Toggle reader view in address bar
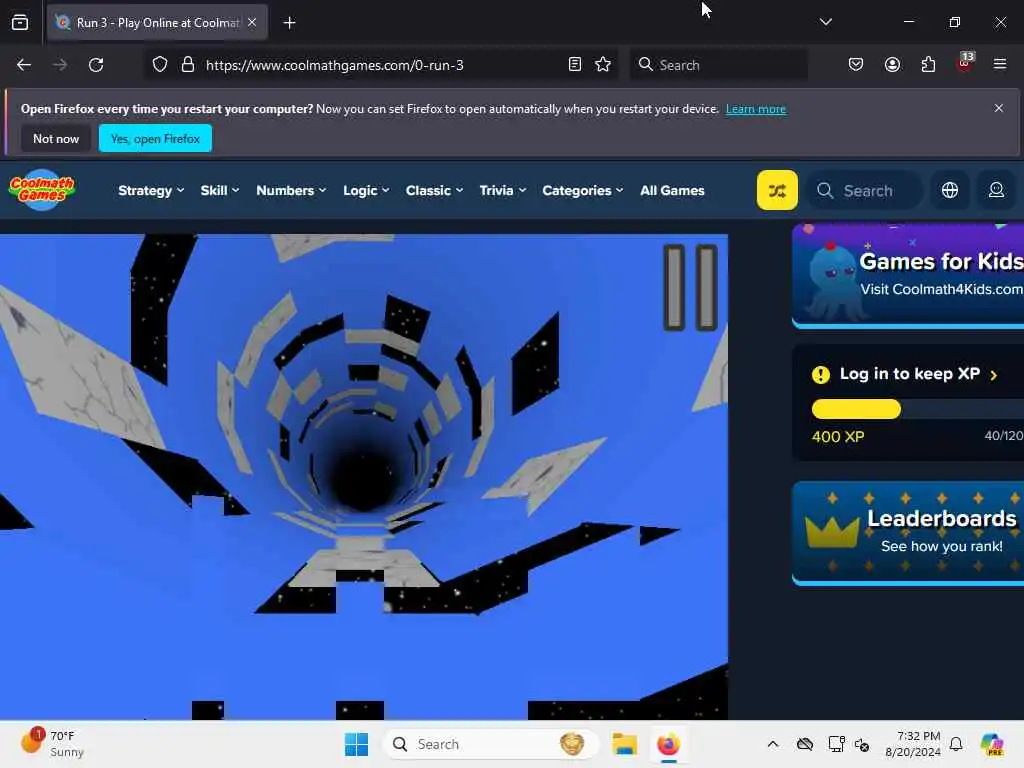The image size is (1024, 768). pos(575,65)
